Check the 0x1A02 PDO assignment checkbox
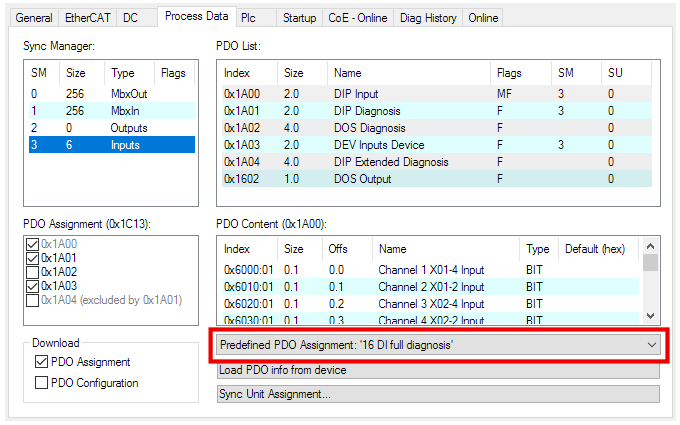The image size is (680, 425). (x=33, y=272)
